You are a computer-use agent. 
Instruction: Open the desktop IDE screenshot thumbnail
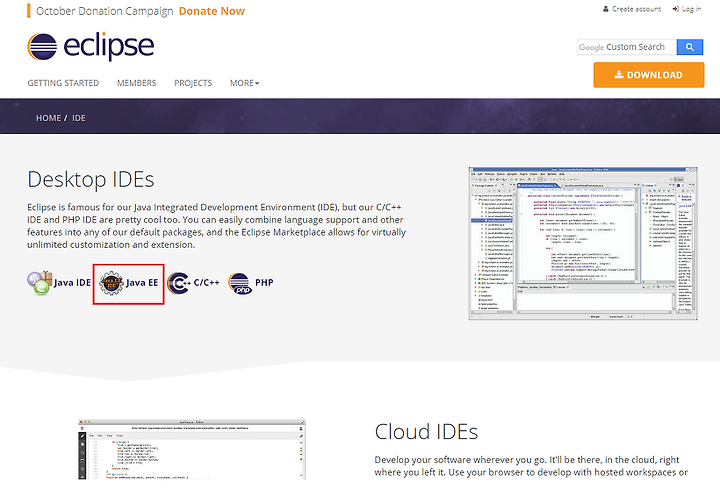click(x=583, y=243)
